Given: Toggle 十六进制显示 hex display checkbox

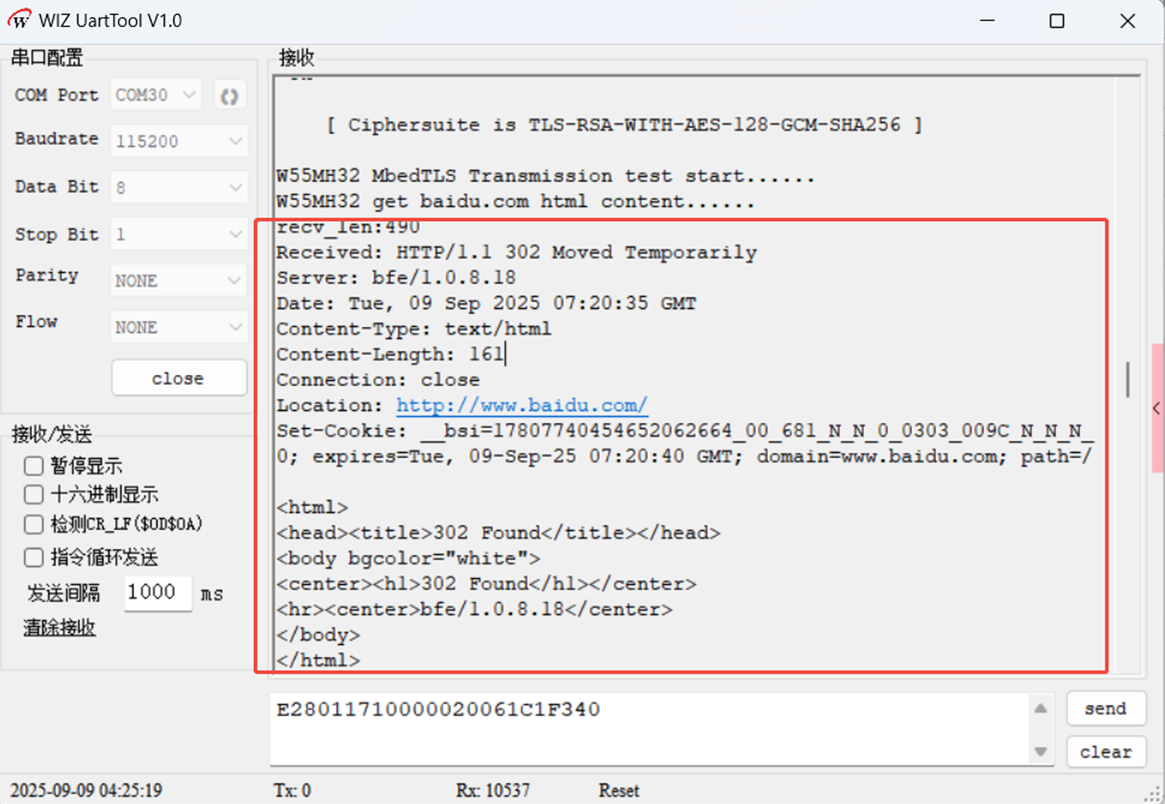Looking at the screenshot, I should click(34, 495).
